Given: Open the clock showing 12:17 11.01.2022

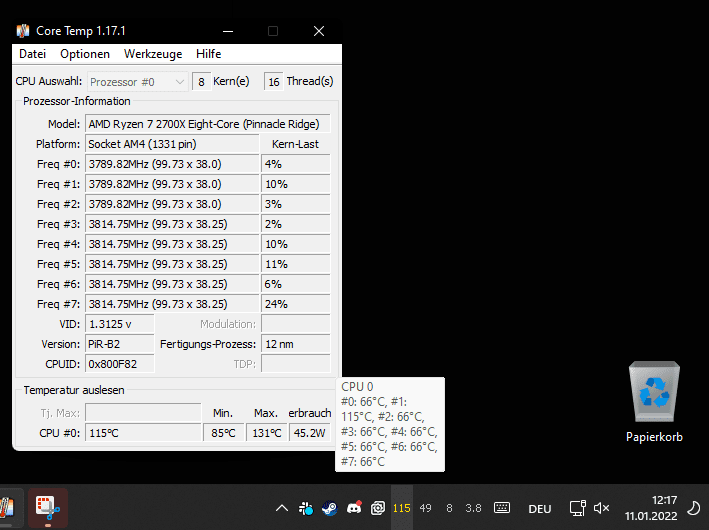Looking at the screenshot, I should point(651,508).
